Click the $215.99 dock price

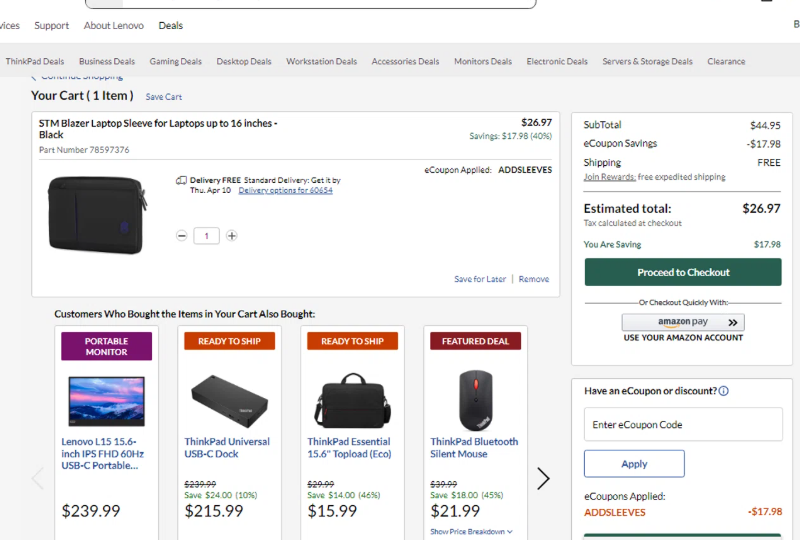coord(214,511)
